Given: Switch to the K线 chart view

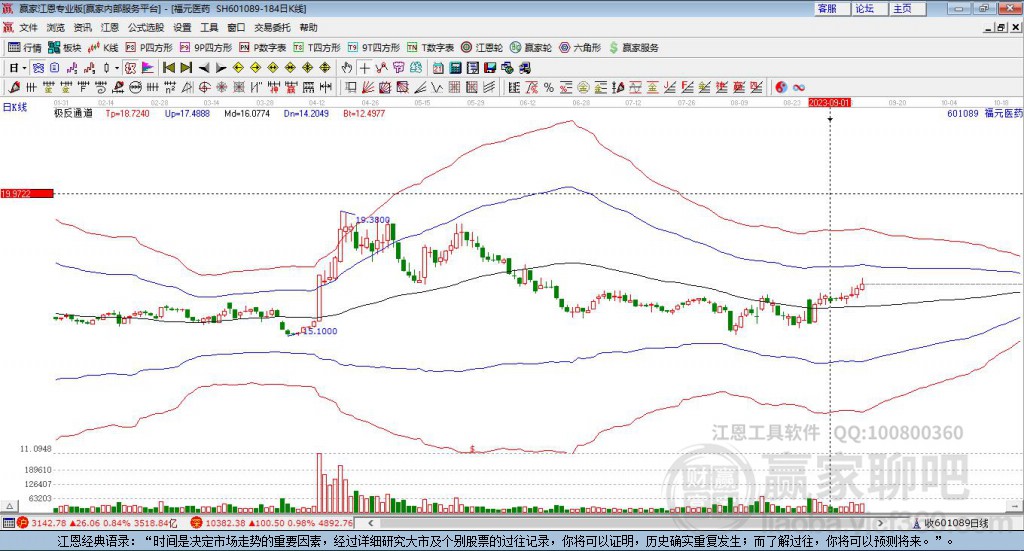Looking at the screenshot, I should click(103, 48).
